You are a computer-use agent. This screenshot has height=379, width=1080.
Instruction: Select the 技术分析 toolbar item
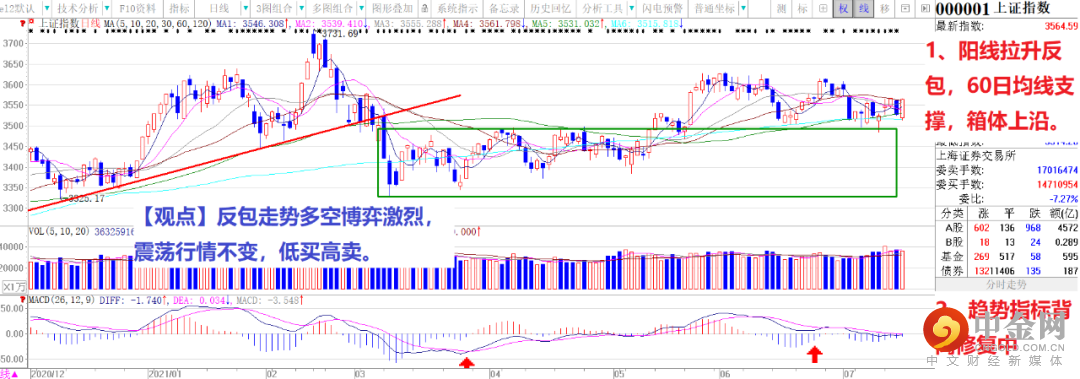78,8
